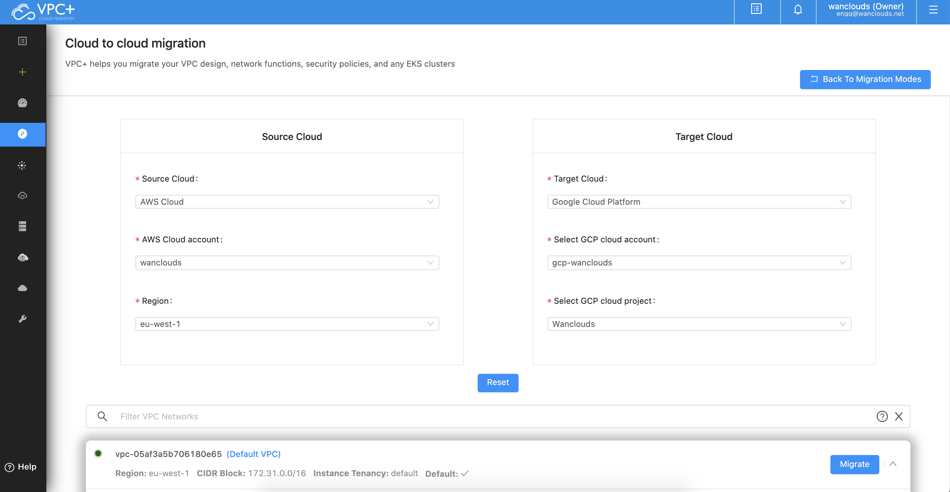The image size is (950, 492).
Task: Click Migrate for vpc-05af3a5b706180e65
Action: 854,465
